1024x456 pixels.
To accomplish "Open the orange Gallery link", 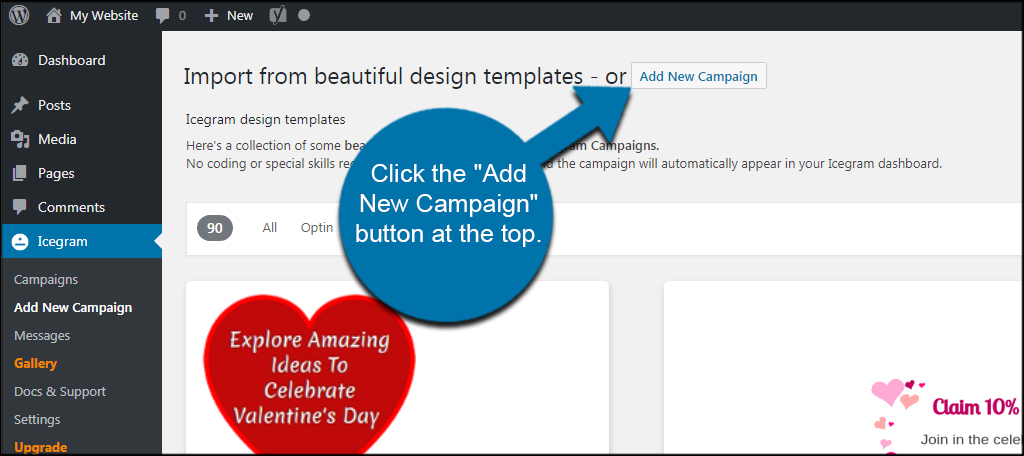I will 36,364.
